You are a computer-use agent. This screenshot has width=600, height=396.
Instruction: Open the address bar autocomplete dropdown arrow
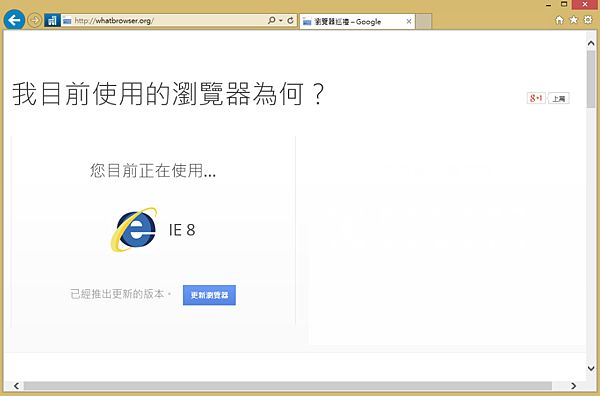click(x=281, y=21)
